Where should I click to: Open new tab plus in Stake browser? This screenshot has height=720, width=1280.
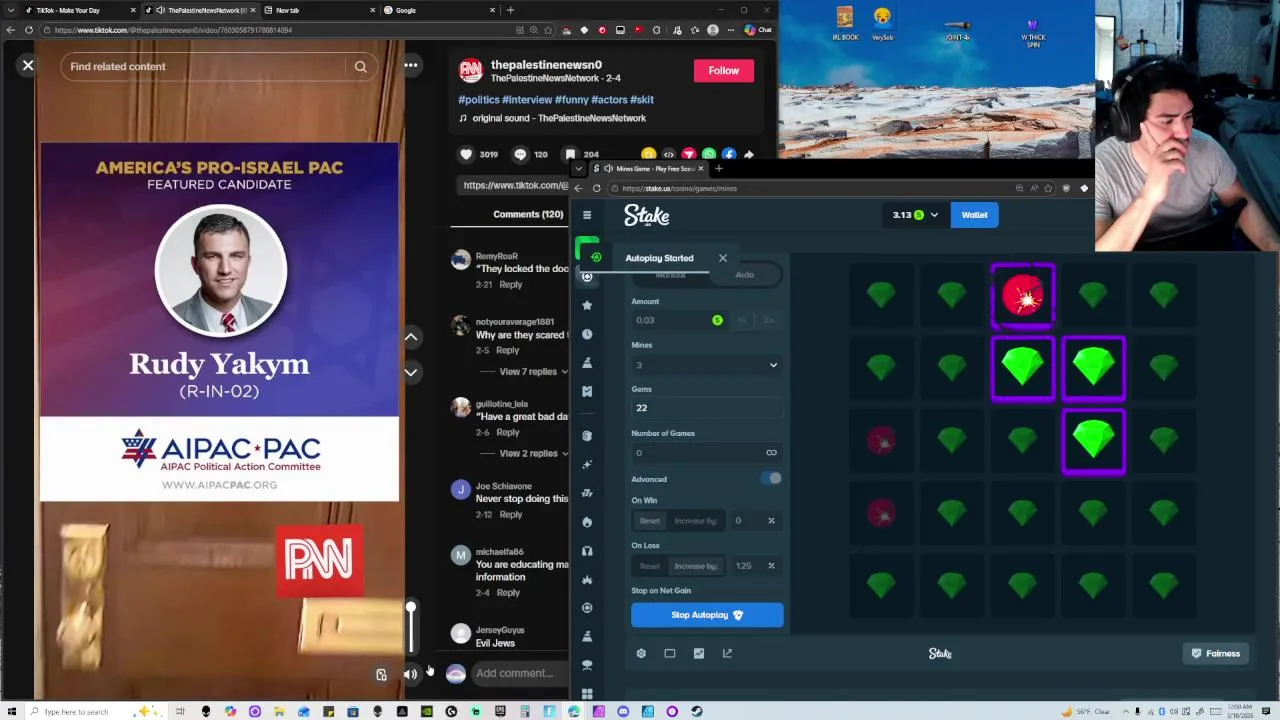pyautogui.click(x=718, y=168)
